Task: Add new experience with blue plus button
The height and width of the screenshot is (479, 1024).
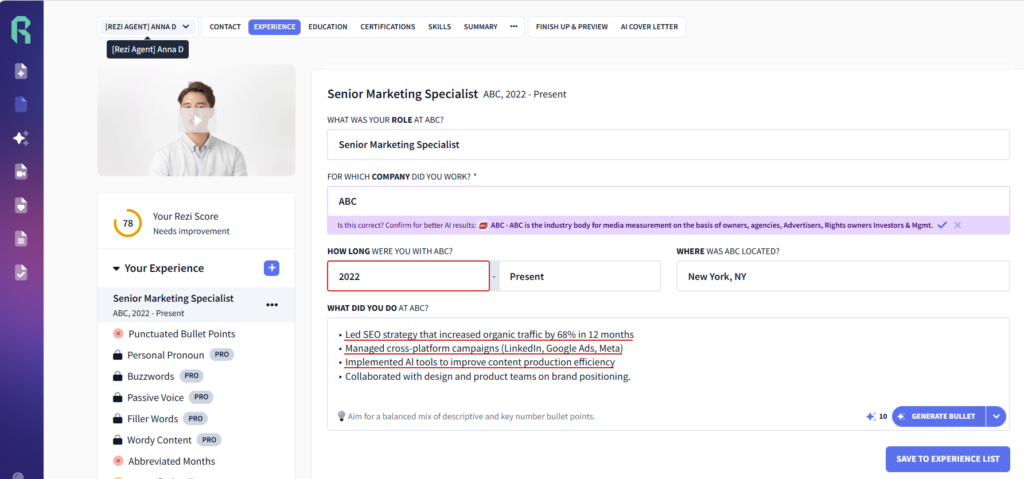Action: (x=271, y=268)
